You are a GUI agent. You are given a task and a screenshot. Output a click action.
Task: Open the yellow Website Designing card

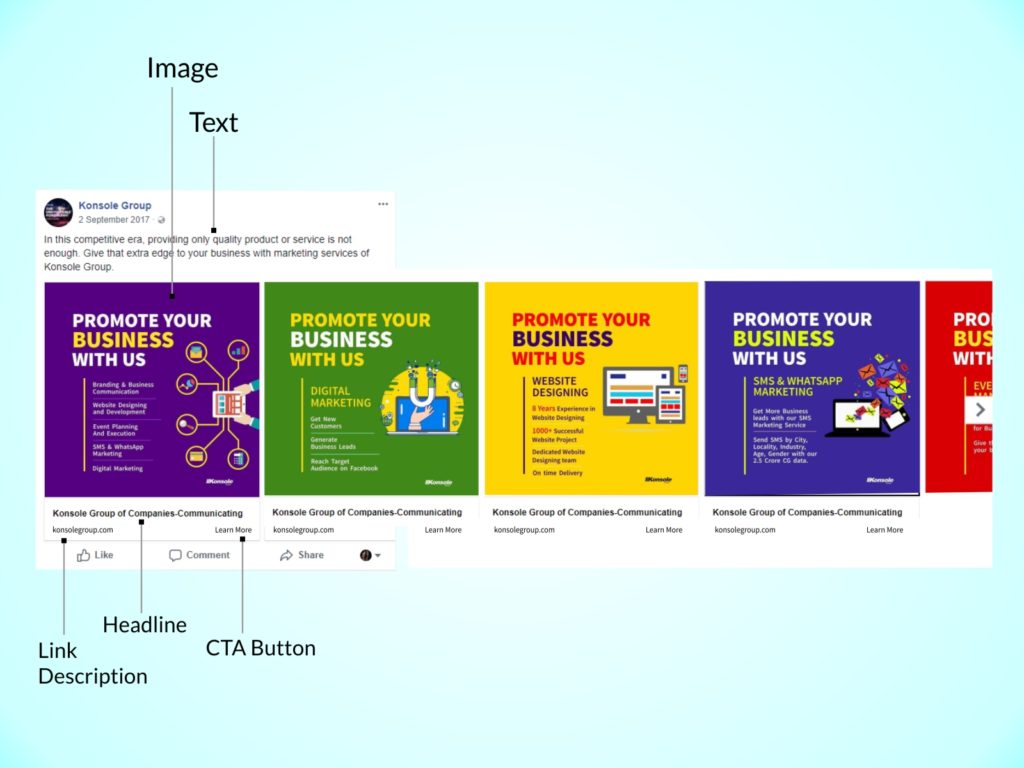(x=591, y=389)
